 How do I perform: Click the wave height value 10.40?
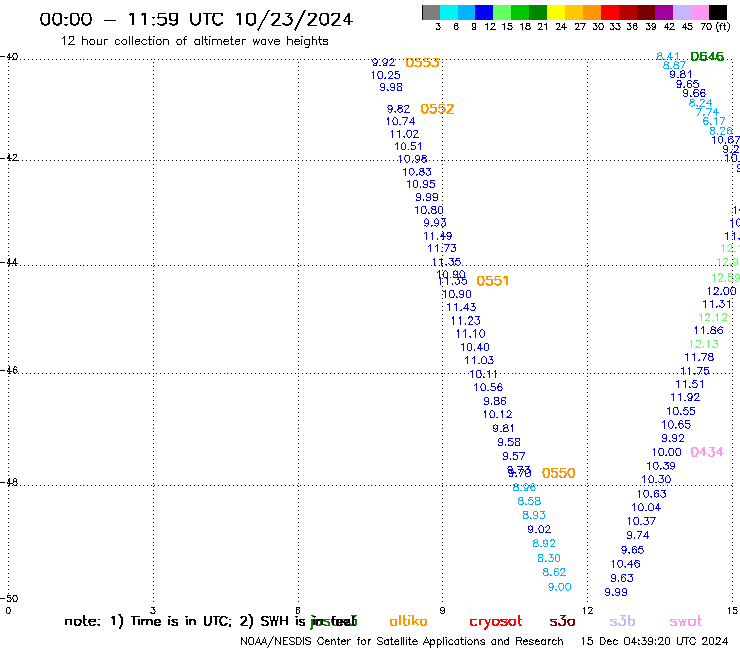tap(475, 347)
